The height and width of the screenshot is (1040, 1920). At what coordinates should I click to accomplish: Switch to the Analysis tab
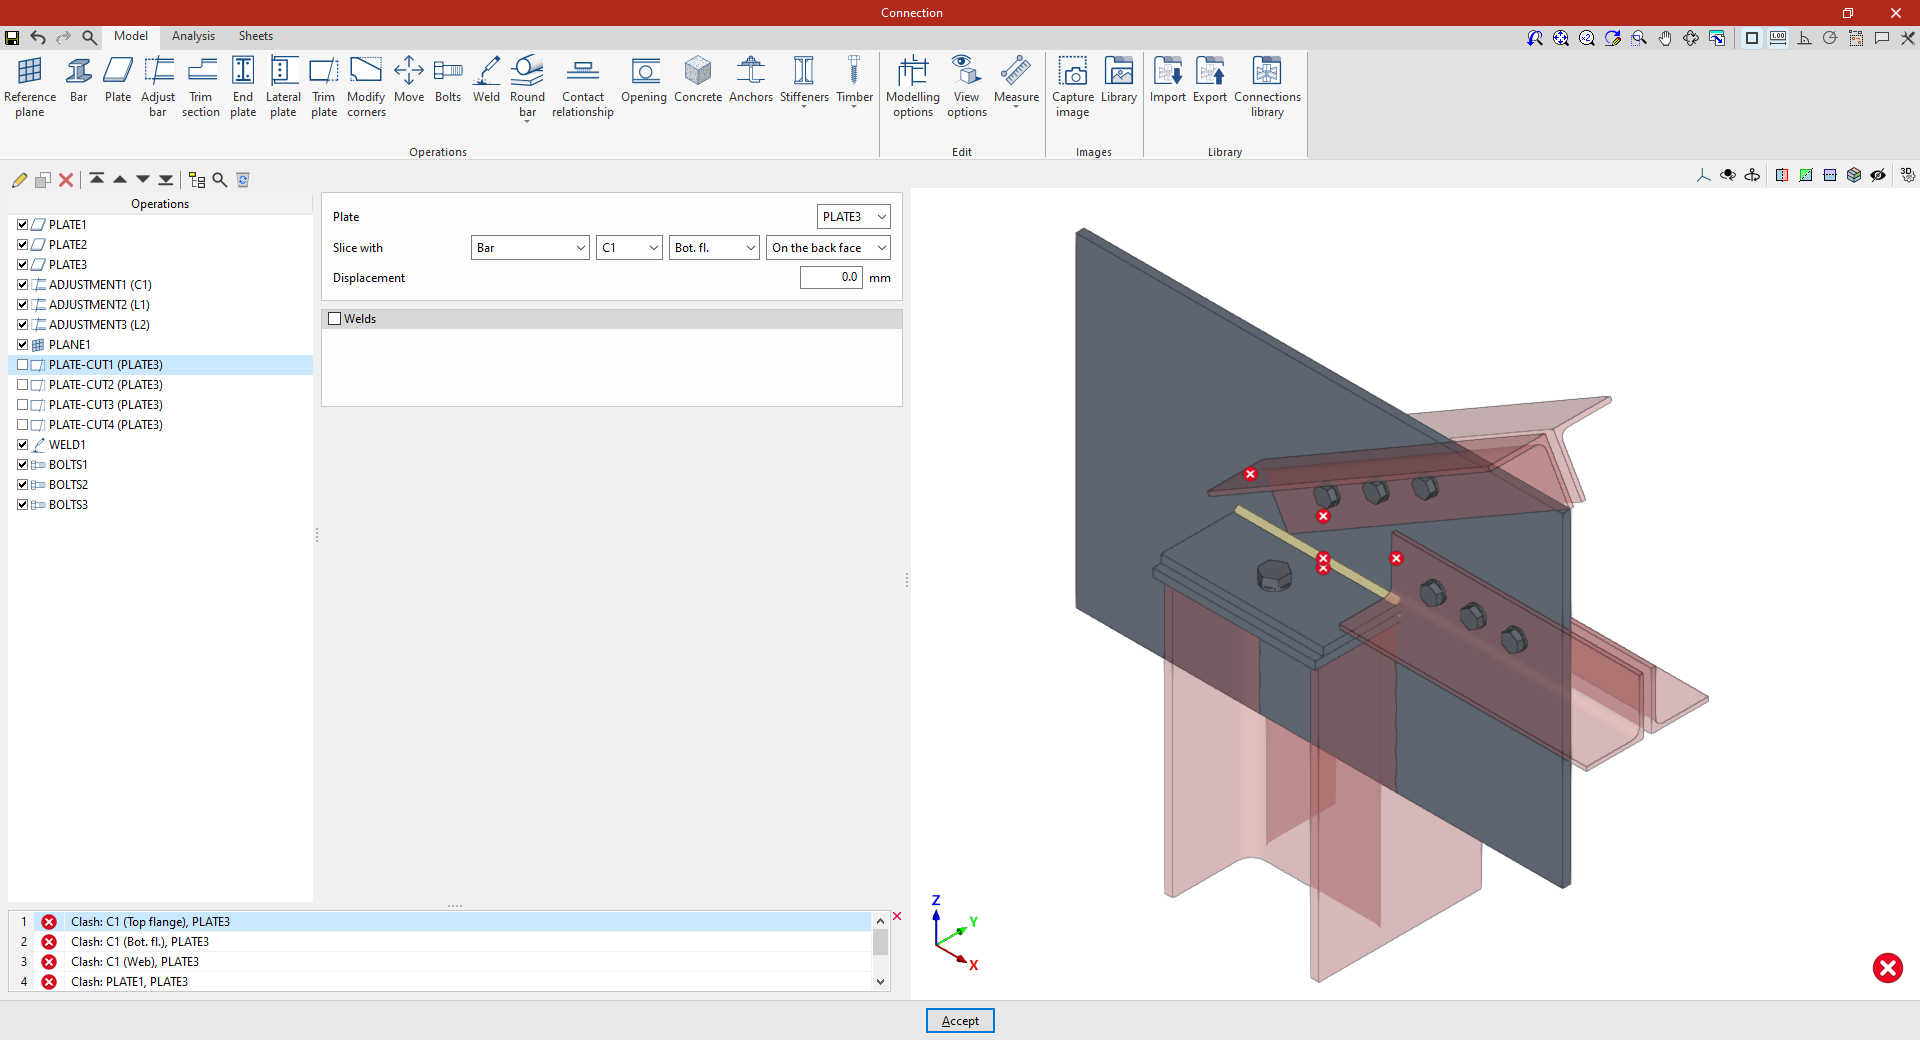pos(193,36)
